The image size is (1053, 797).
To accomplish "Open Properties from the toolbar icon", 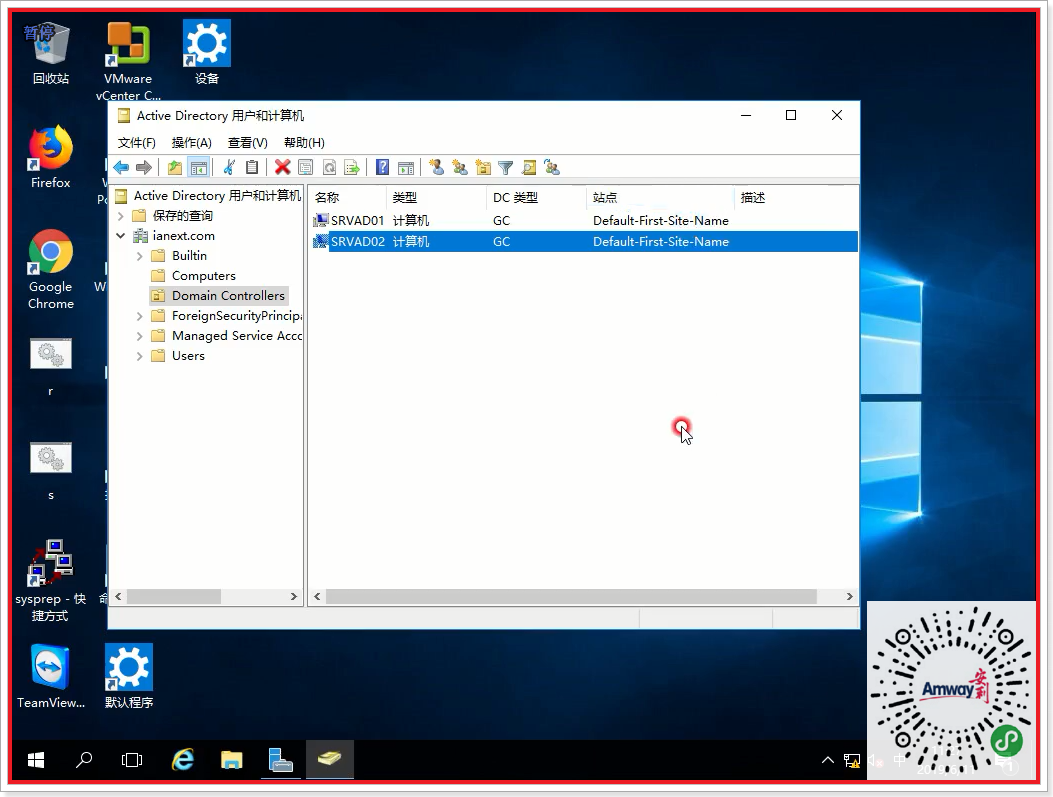I will point(306,167).
